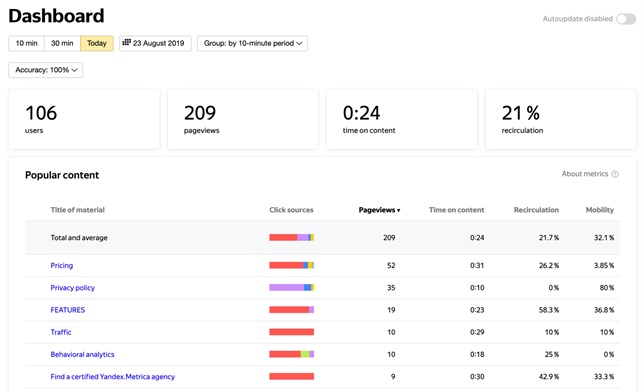Click the 0:29 time value for Traffic

(477, 332)
